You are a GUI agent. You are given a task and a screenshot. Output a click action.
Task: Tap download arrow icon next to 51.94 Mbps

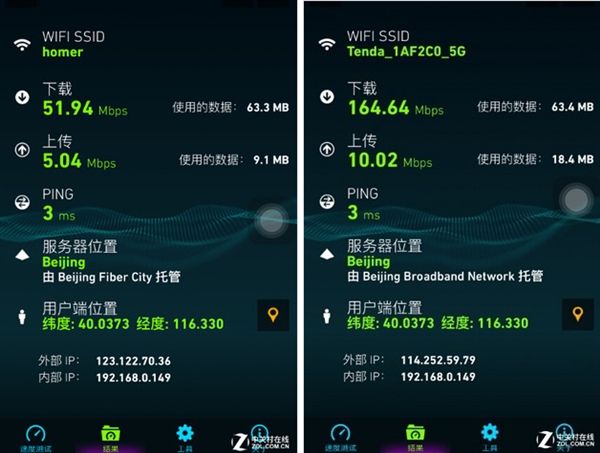pos(21,97)
